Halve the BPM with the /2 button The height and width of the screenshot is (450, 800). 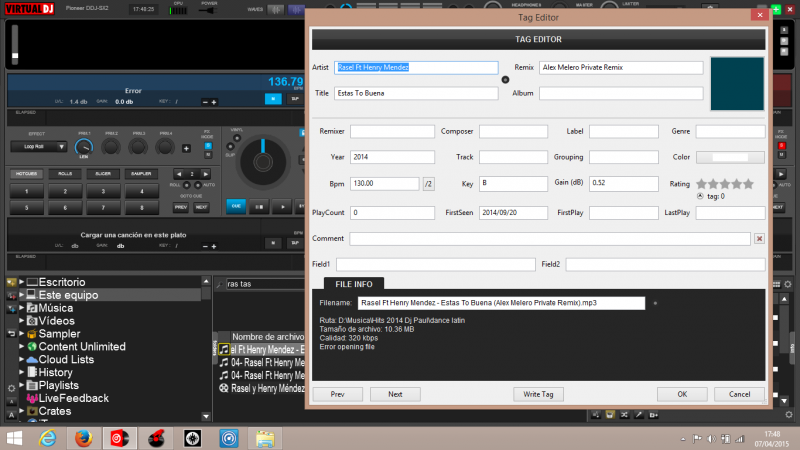pyautogui.click(x=428, y=184)
